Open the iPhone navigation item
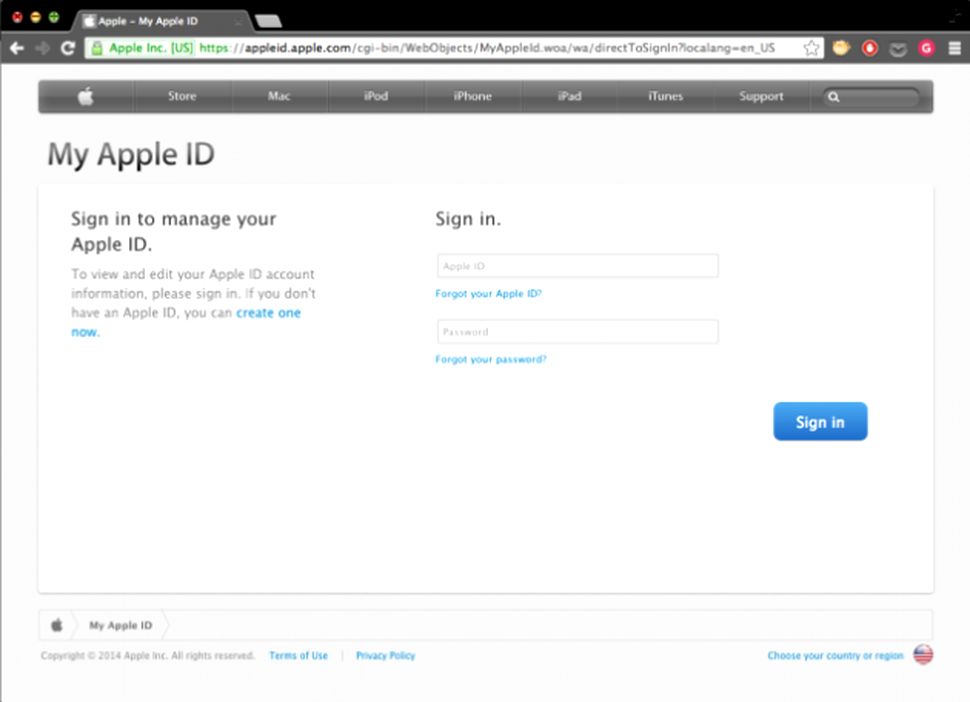This screenshot has height=702, width=970. (472, 97)
